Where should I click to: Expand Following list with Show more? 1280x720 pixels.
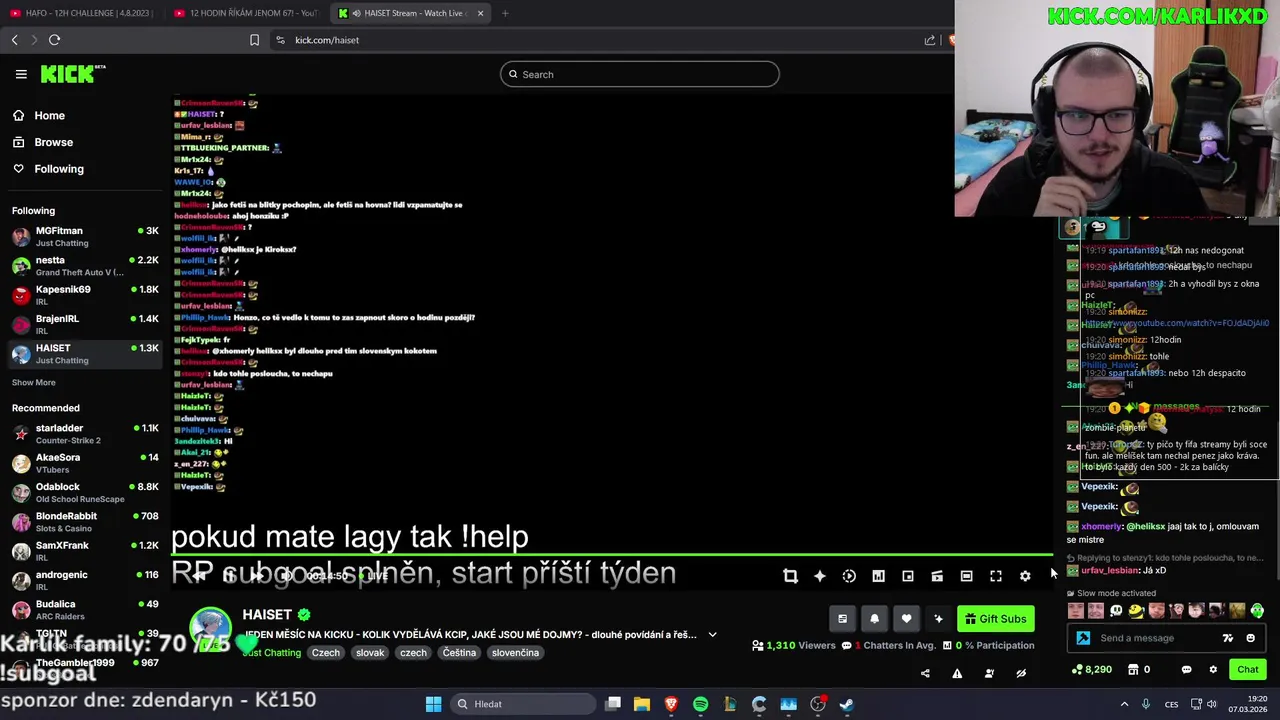tap(34, 382)
